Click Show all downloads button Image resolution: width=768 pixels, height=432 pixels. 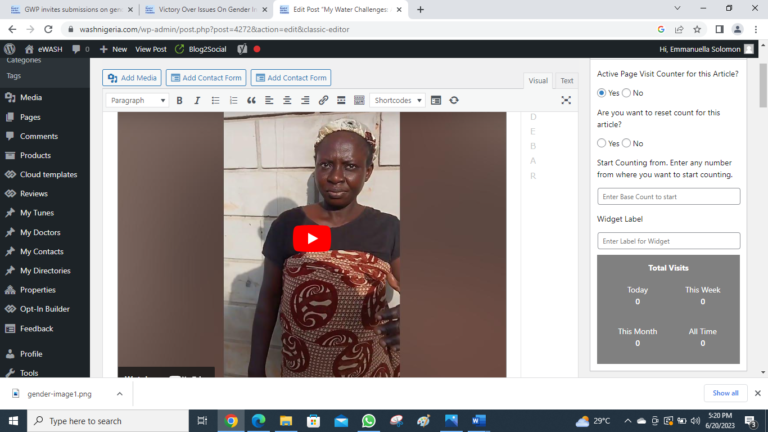pos(725,393)
